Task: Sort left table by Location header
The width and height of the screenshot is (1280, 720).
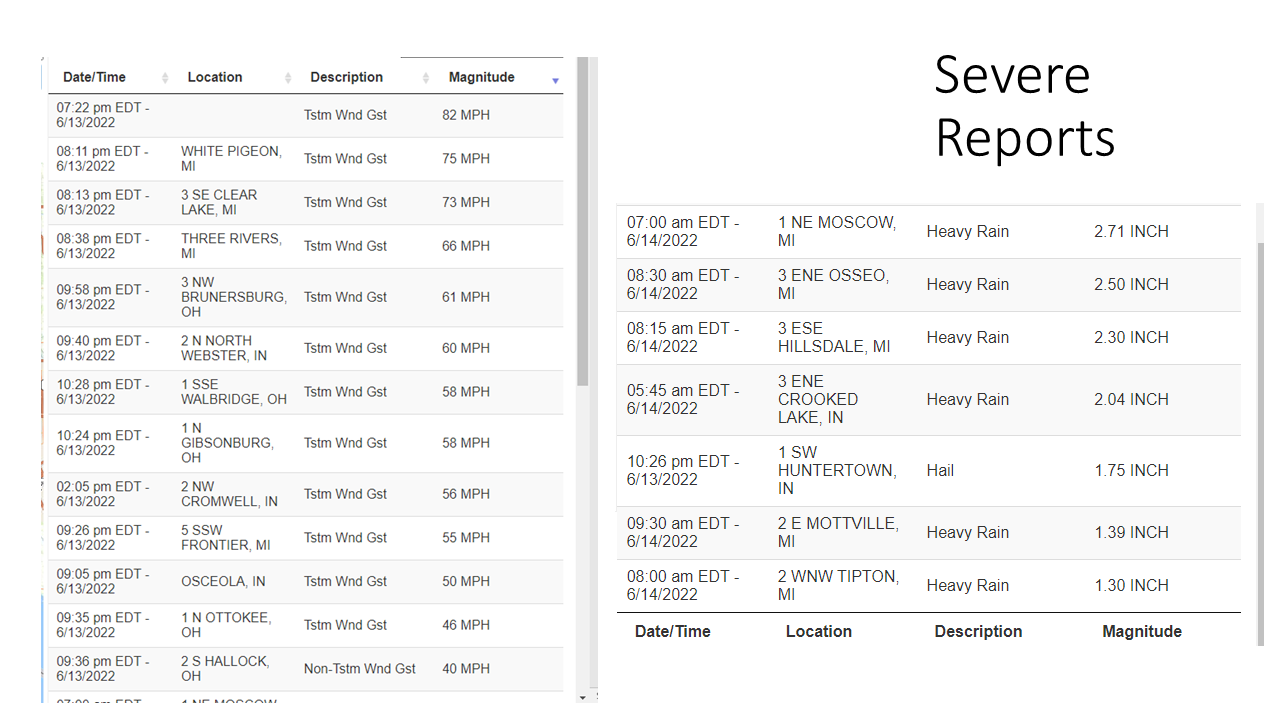Action: pyautogui.click(x=215, y=77)
